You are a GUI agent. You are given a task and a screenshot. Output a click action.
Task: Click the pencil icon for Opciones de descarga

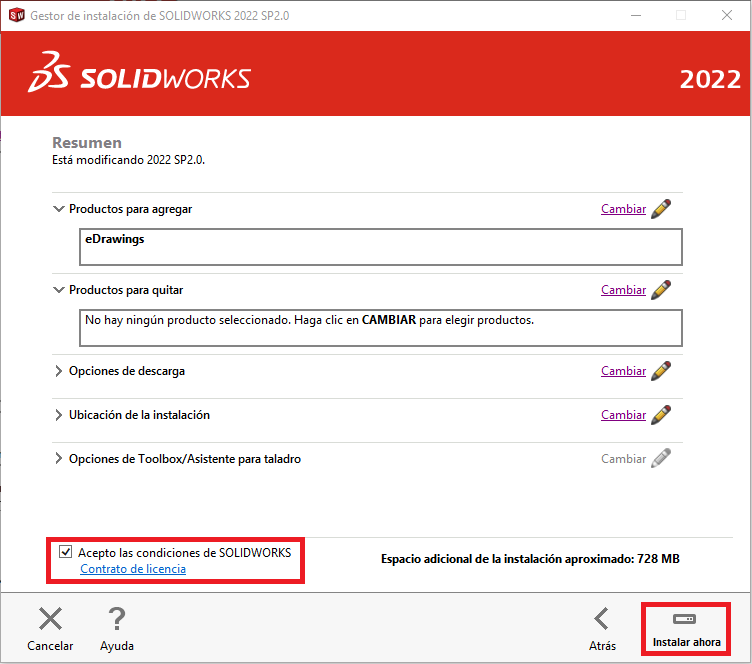pos(661,371)
